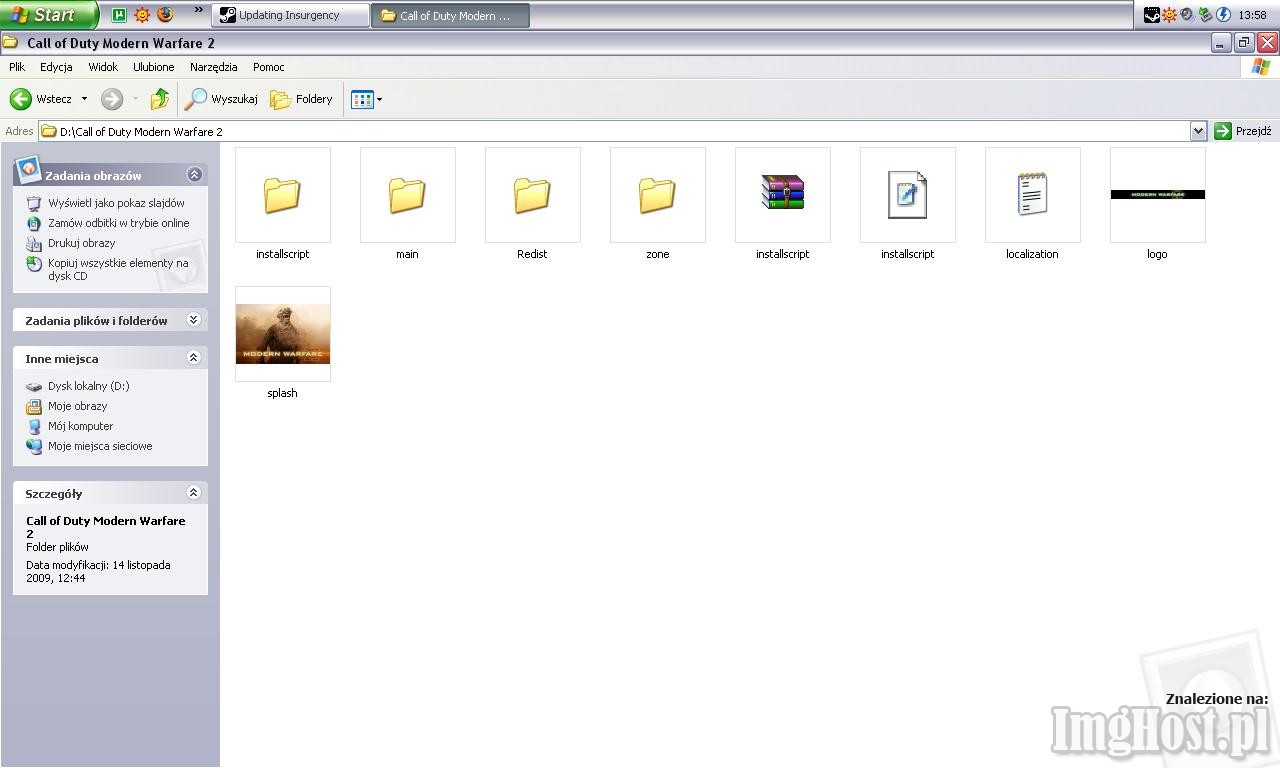Click the Daemon Tools lightning tray icon

1223,15
